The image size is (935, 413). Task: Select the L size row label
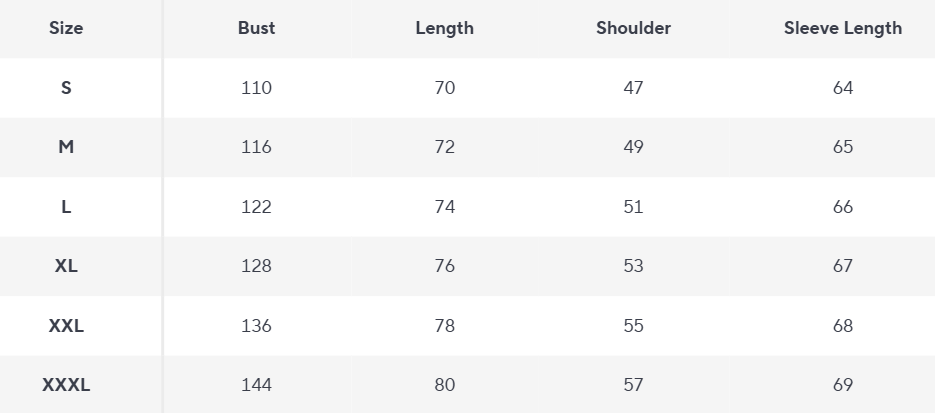(x=66, y=207)
